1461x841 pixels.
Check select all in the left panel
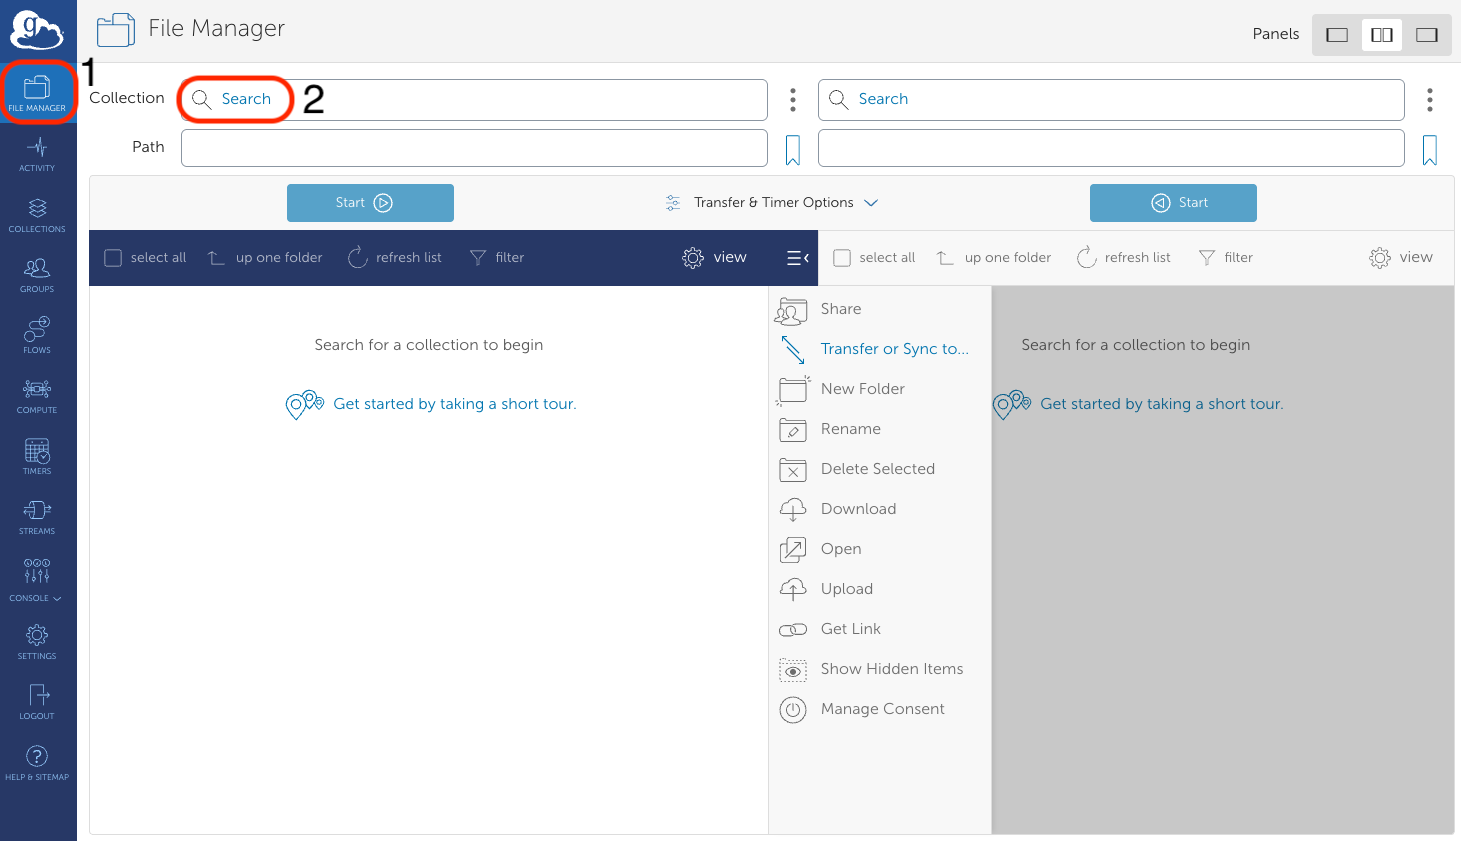pyautogui.click(x=113, y=257)
